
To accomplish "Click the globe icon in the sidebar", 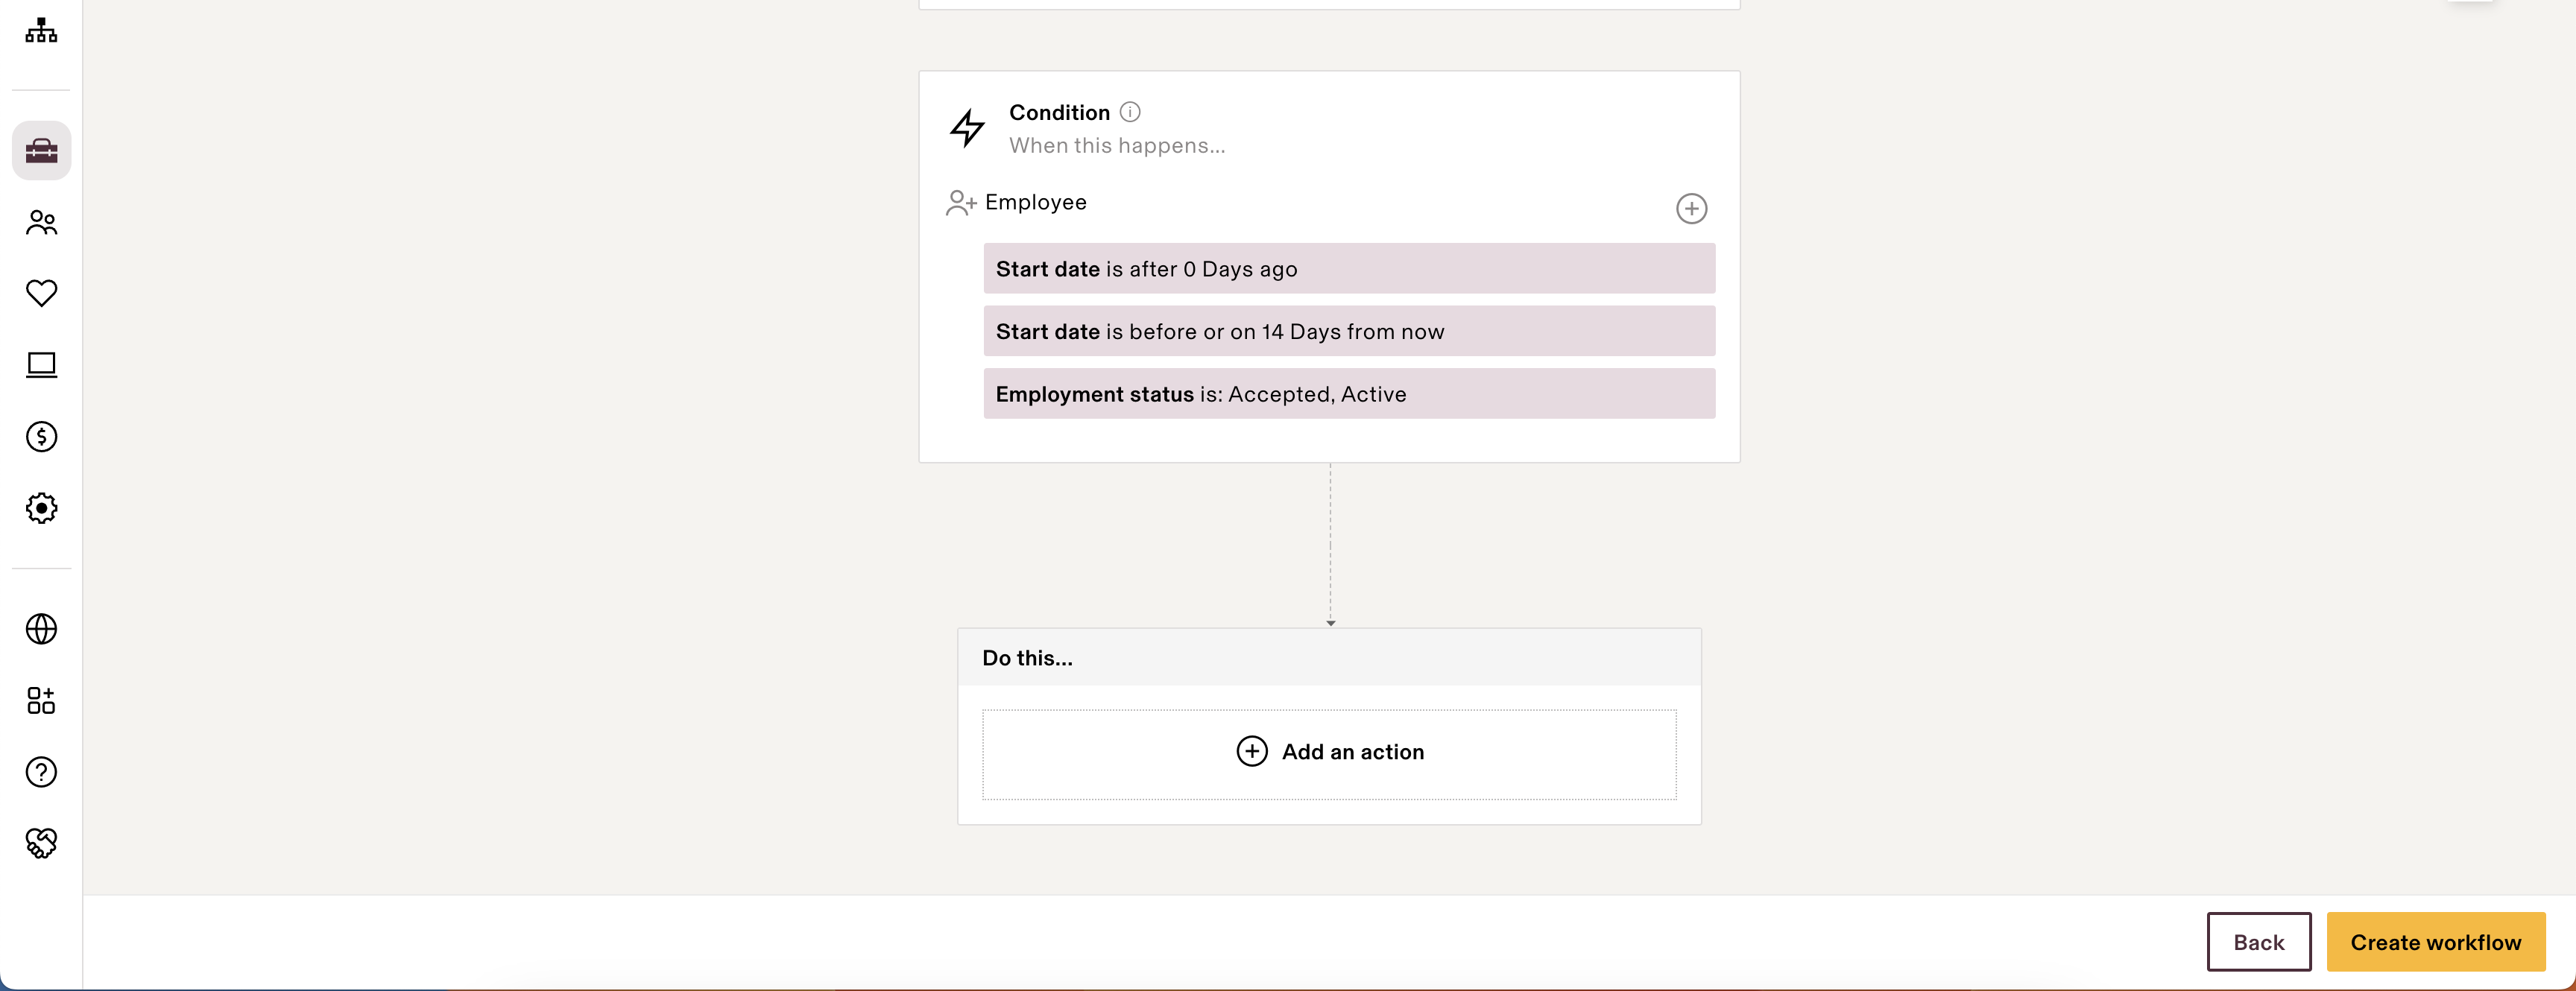I will click(41, 628).
